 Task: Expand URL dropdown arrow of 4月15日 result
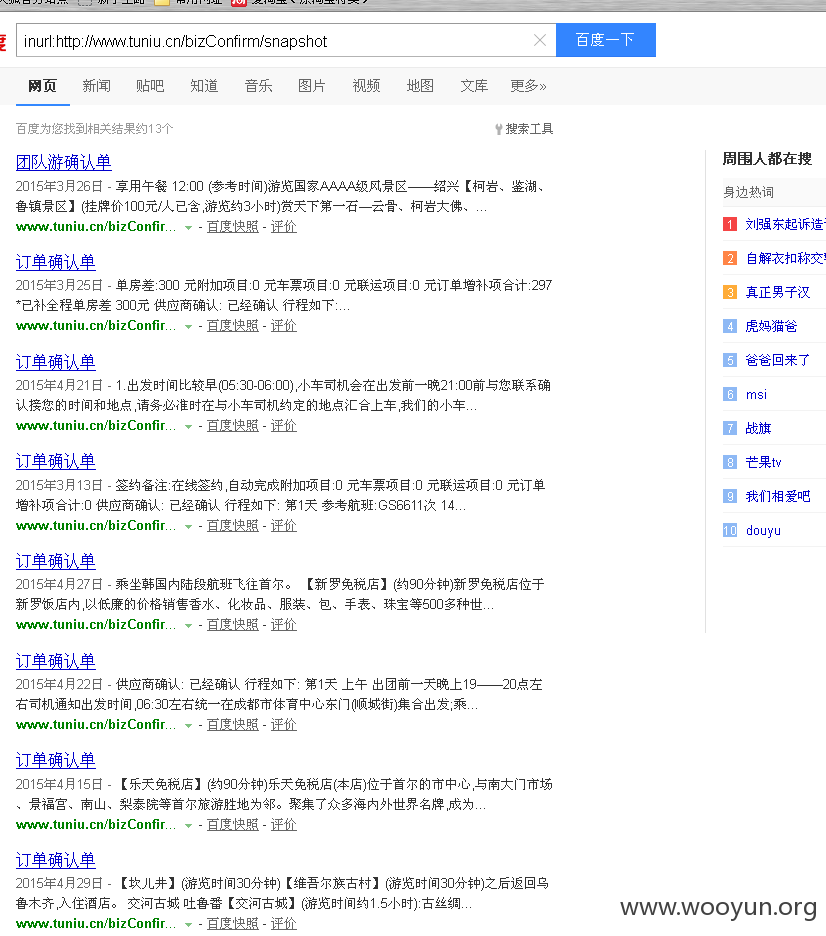[189, 825]
